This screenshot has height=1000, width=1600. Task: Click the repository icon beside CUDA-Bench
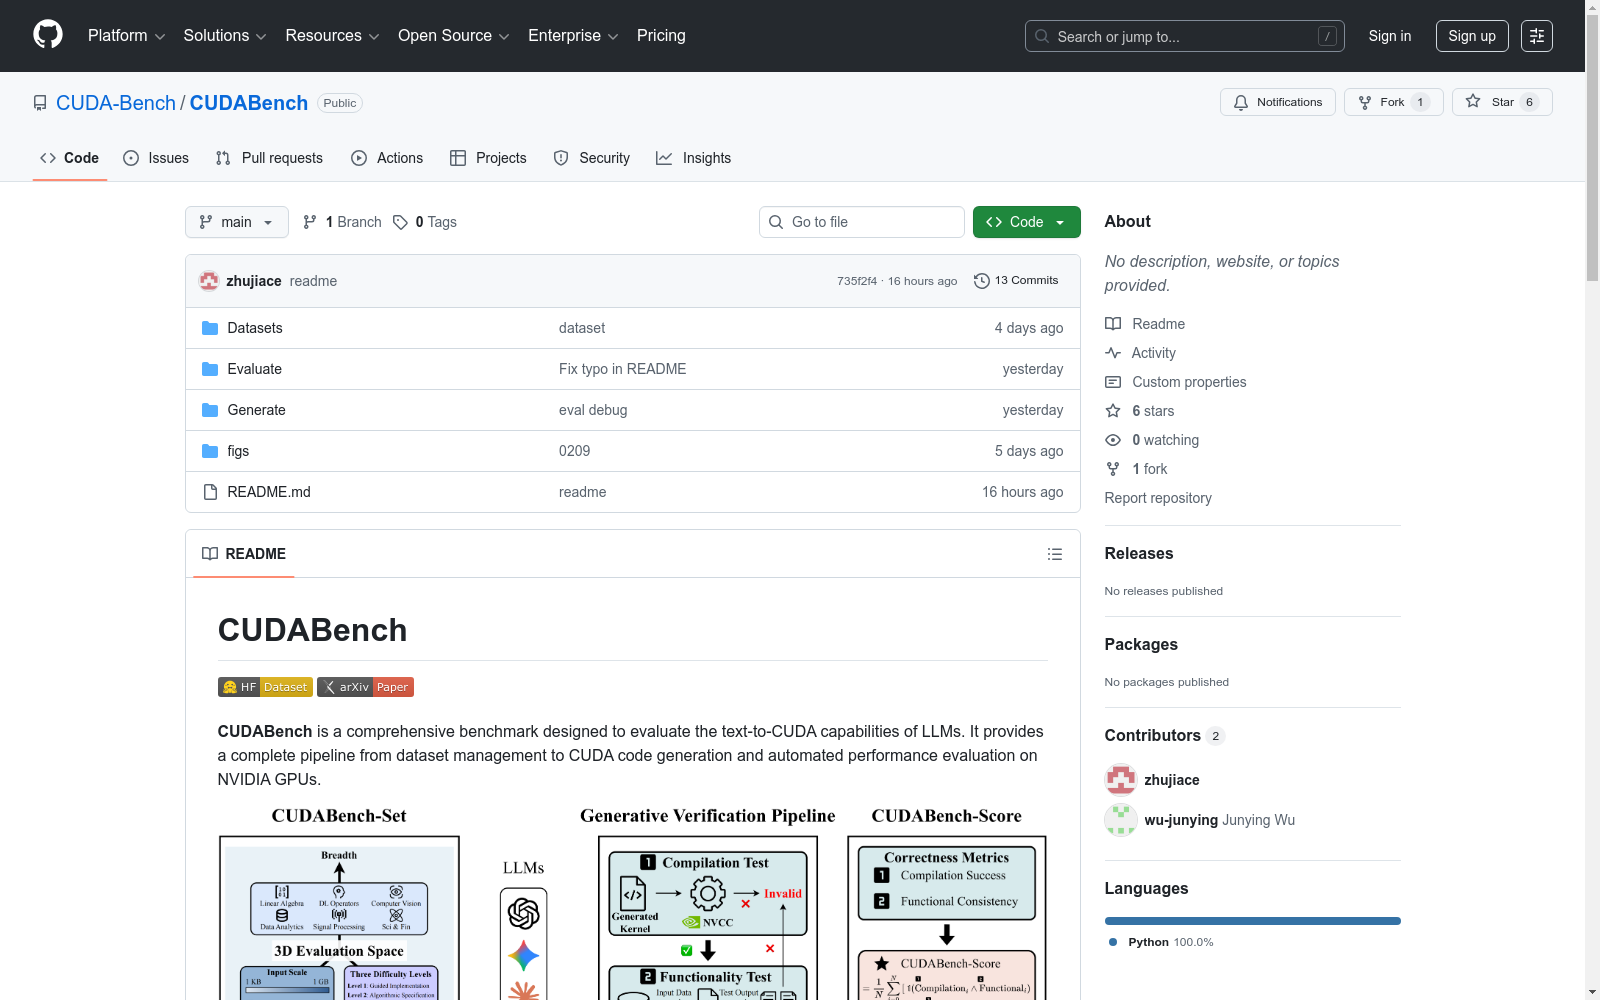click(40, 103)
